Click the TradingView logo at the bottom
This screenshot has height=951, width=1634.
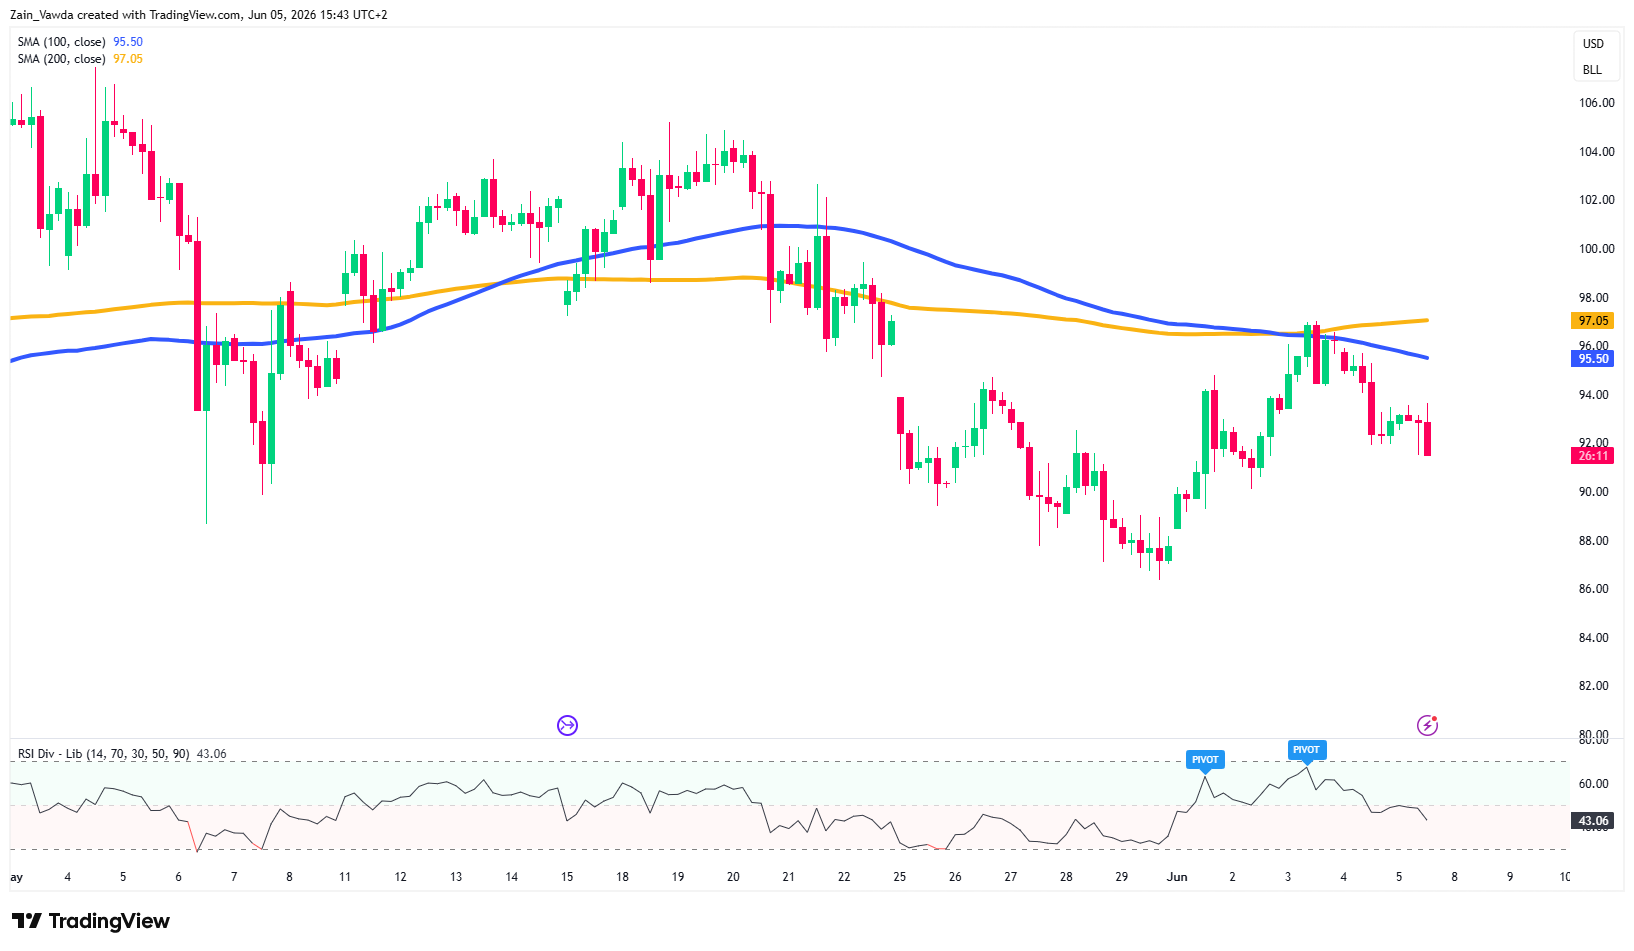[x=91, y=921]
